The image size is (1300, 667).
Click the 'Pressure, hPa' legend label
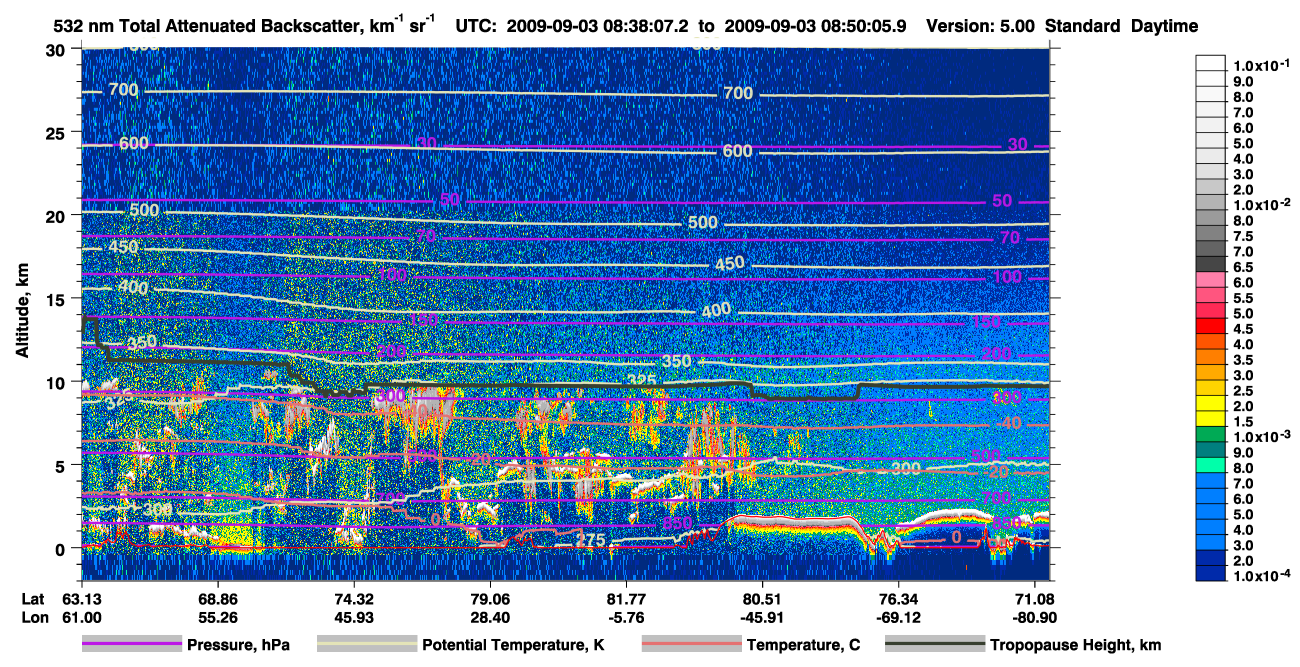click(238, 645)
